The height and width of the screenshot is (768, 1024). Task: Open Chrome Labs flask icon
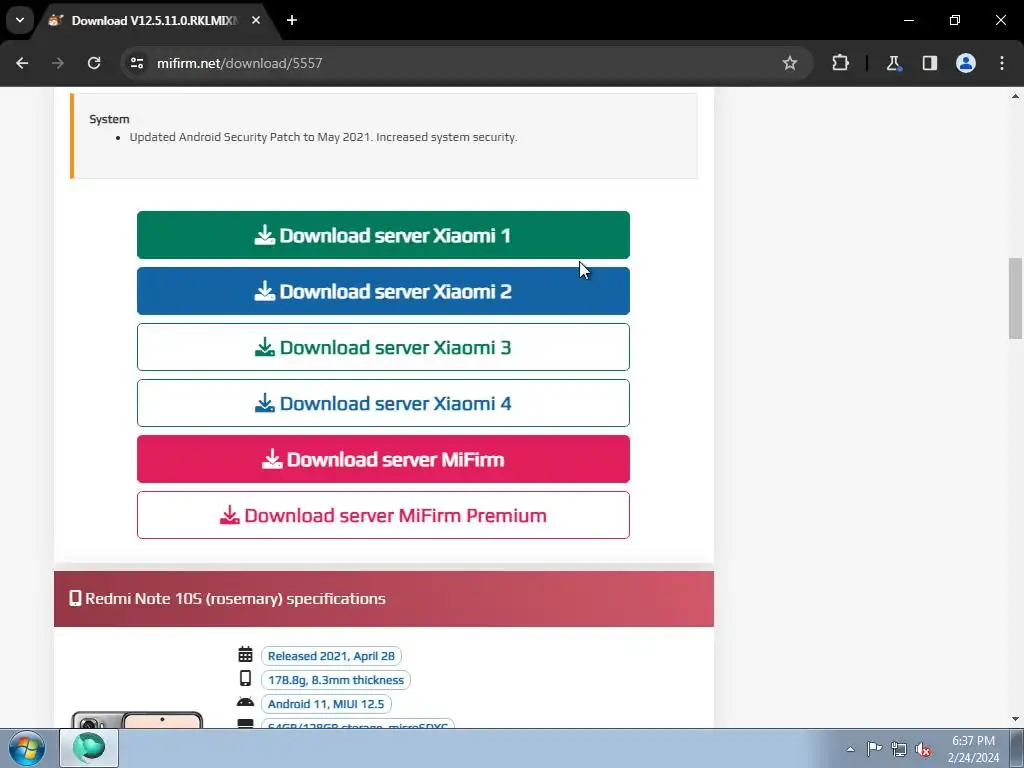click(893, 63)
